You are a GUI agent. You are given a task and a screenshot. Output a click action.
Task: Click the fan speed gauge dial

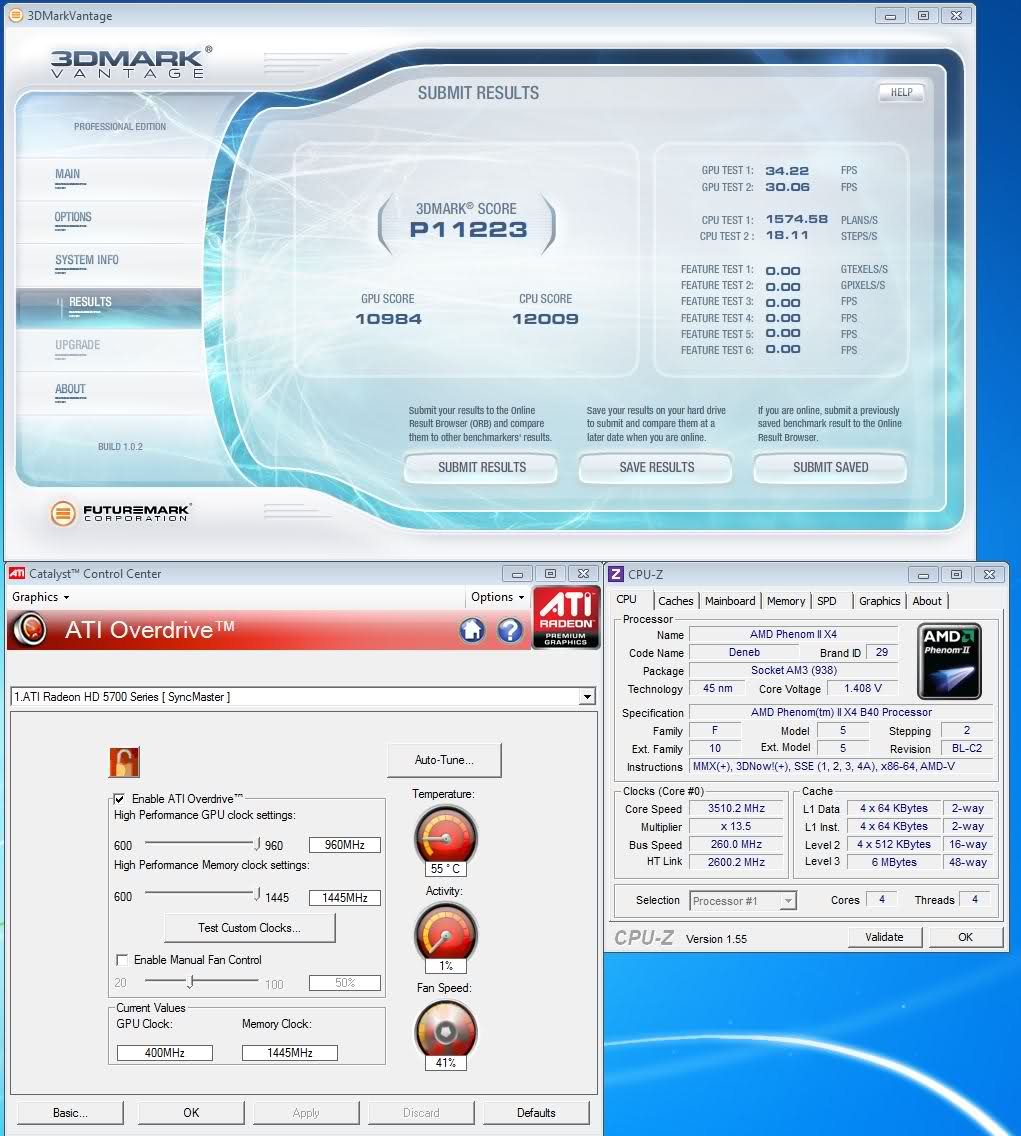pos(446,1031)
